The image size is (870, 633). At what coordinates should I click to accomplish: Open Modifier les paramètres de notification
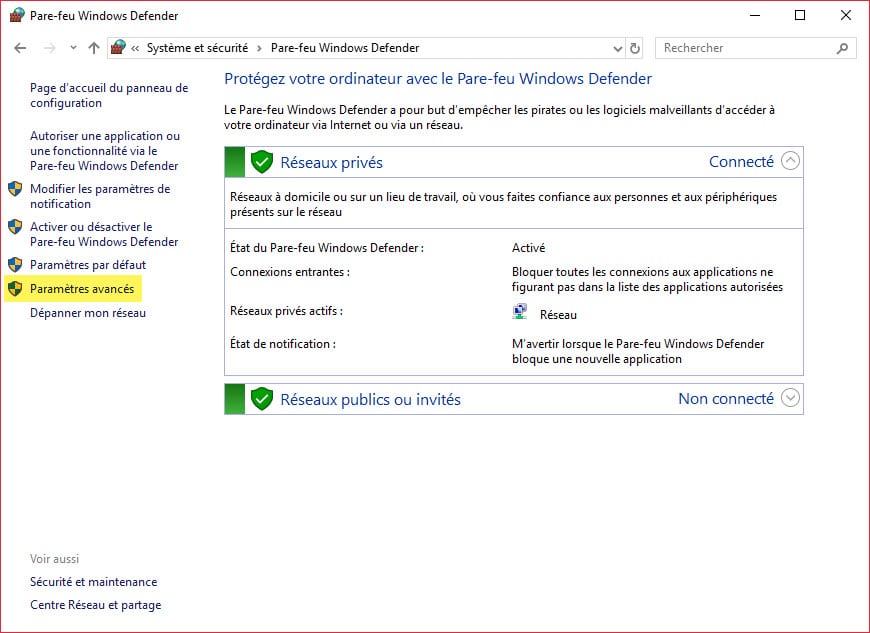click(x=100, y=196)
